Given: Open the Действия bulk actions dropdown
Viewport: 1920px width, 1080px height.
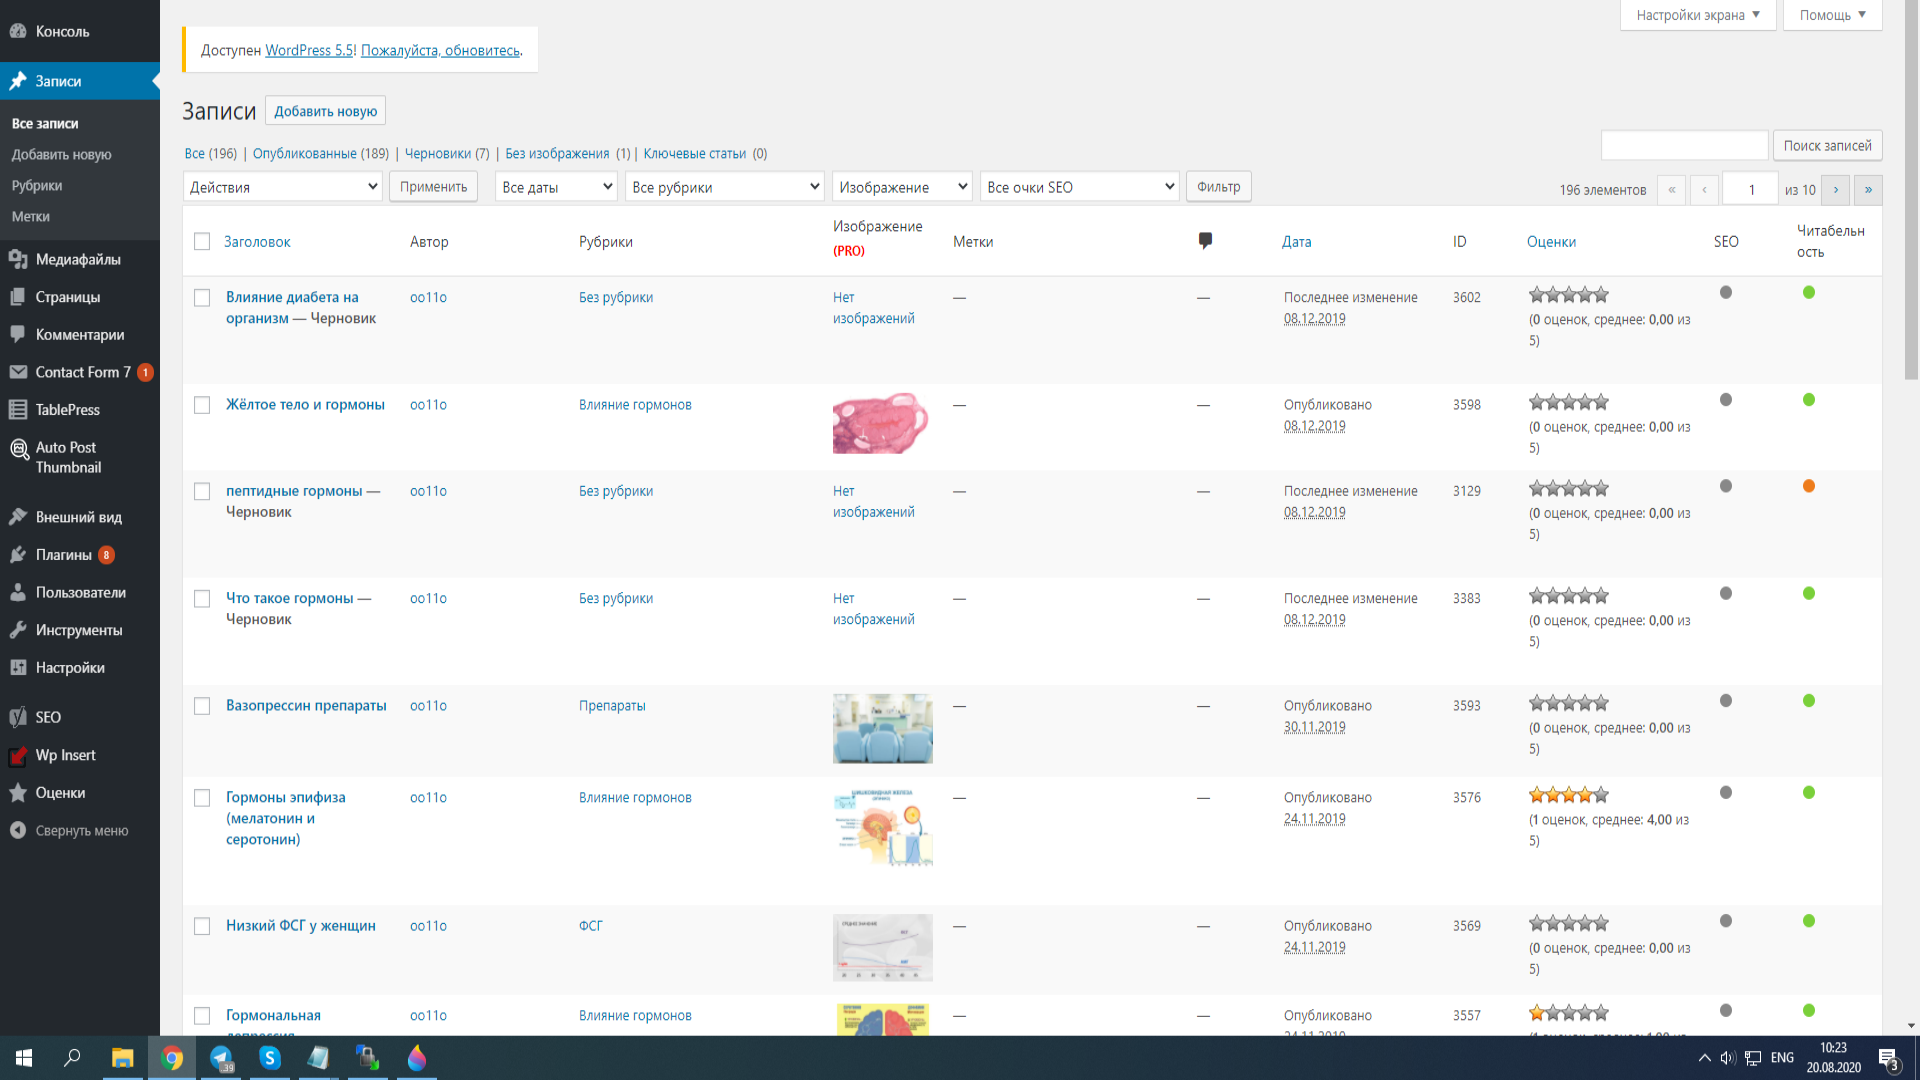Looking at the screenshot, I should (x=283, y=187).
